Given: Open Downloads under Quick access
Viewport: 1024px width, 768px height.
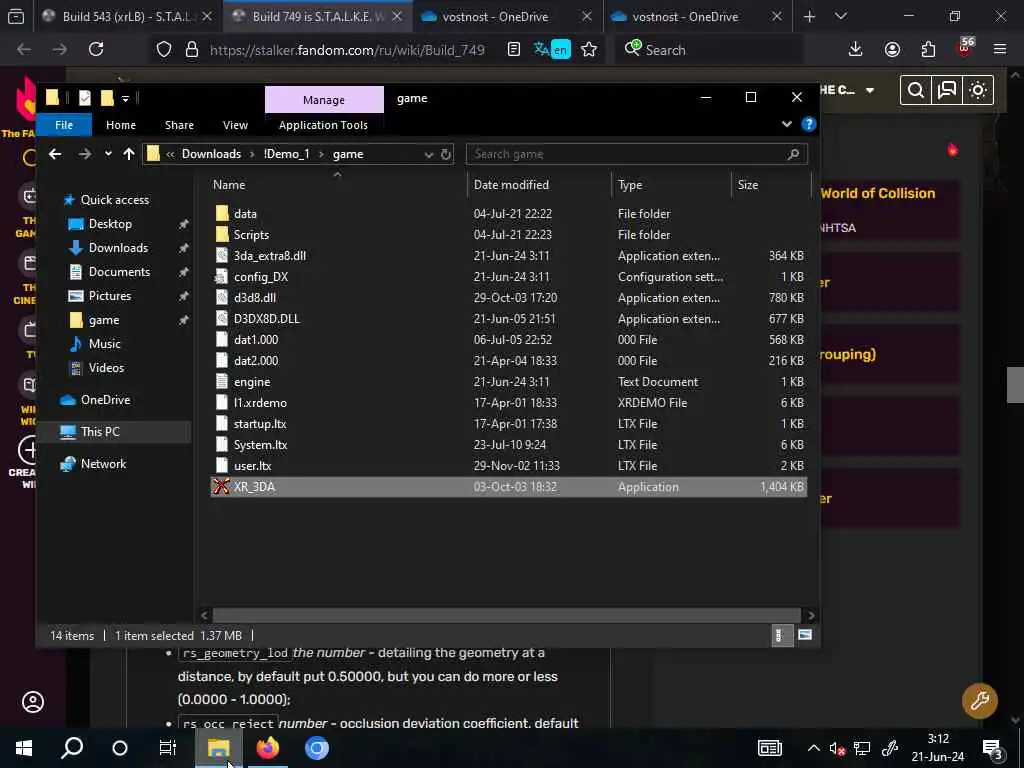Looking at the screenshot, I should (x=118, y=248).
